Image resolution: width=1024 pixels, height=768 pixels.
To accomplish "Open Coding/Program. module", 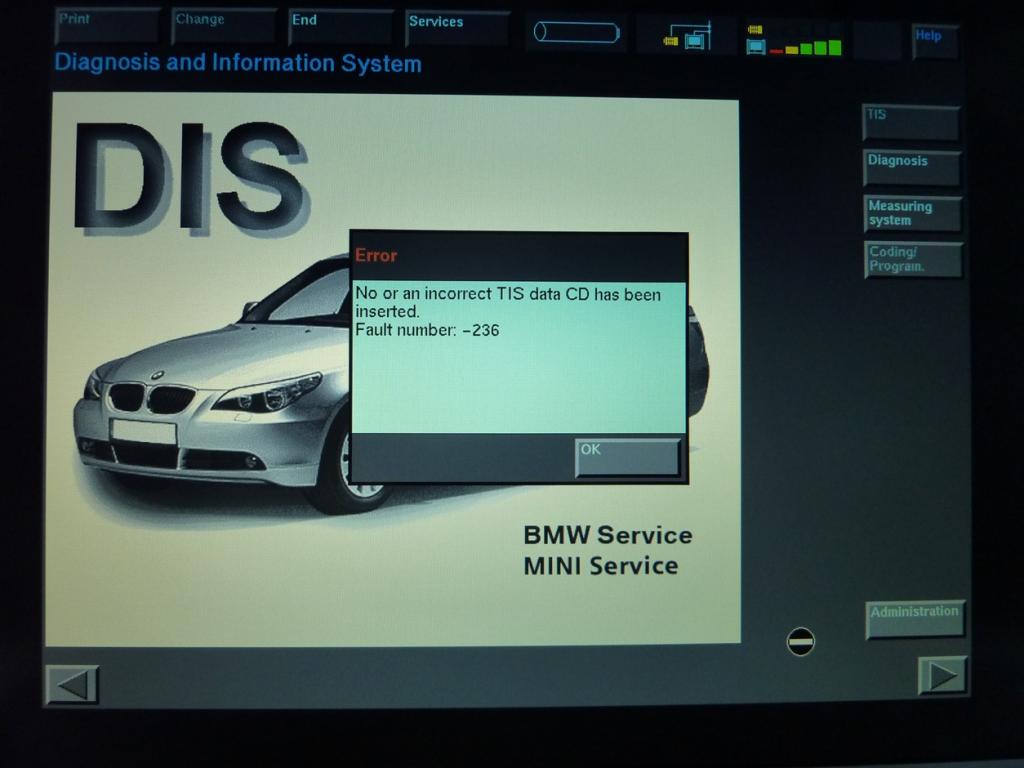I will click(914, 260).
